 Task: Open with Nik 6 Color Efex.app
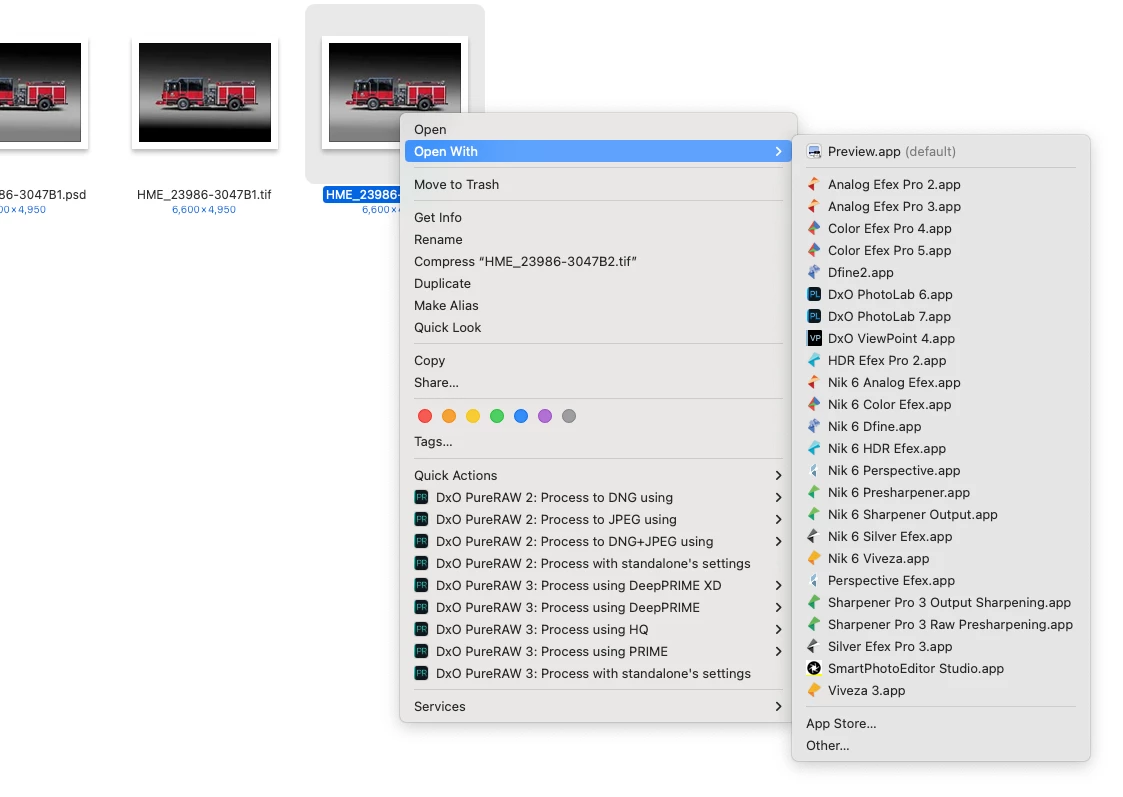pos(940,405)
